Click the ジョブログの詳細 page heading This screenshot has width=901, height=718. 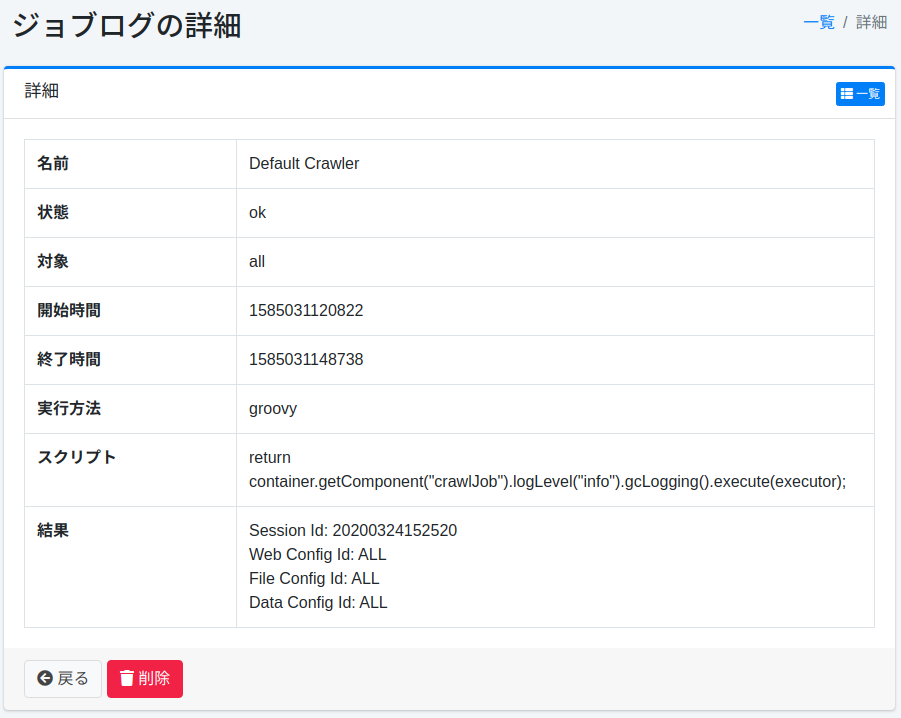pyautogui.click(x=127, y=25)
